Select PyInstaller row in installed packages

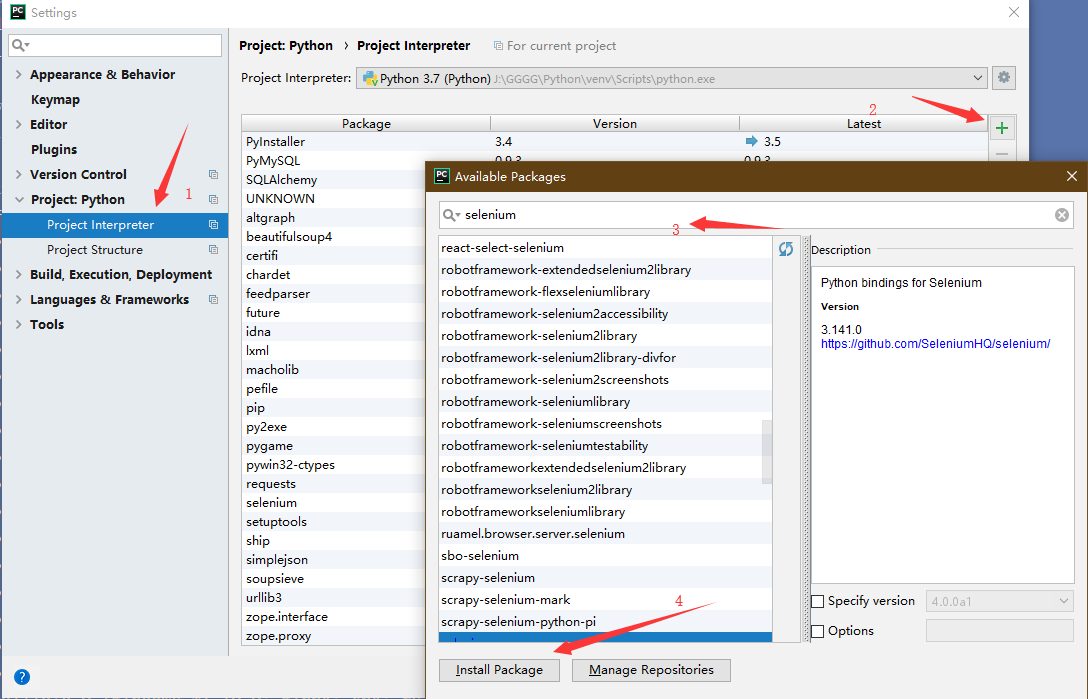[x=615, y=142]
